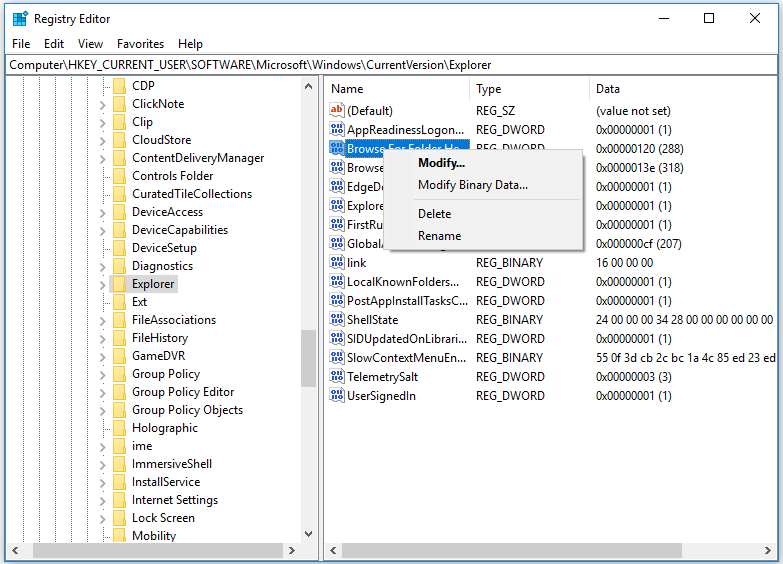Click the CDP key folder icon
This screenshot has width=783, height=564.
[119, 86]
